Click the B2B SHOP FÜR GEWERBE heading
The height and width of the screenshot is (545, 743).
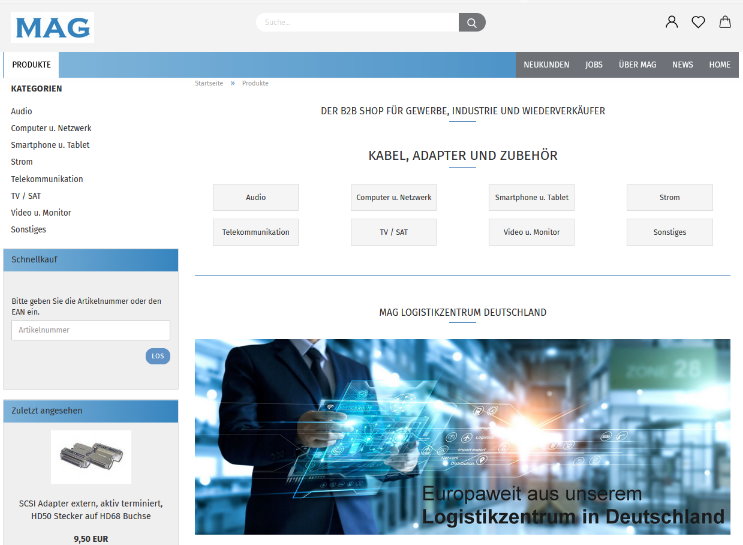point(463,111)
